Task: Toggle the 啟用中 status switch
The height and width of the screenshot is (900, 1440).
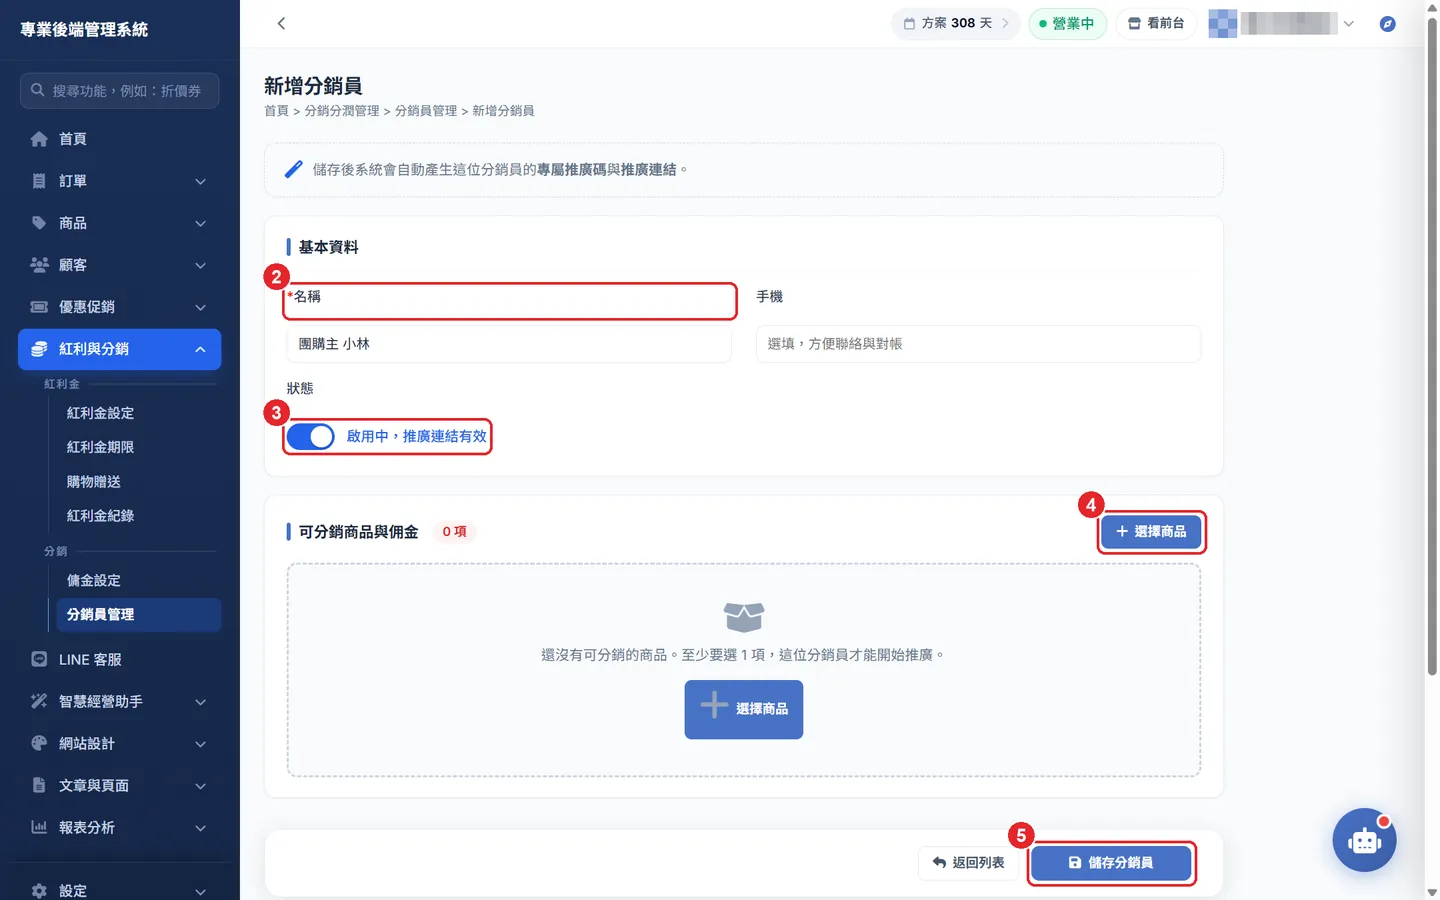Action: click(310, 437)
